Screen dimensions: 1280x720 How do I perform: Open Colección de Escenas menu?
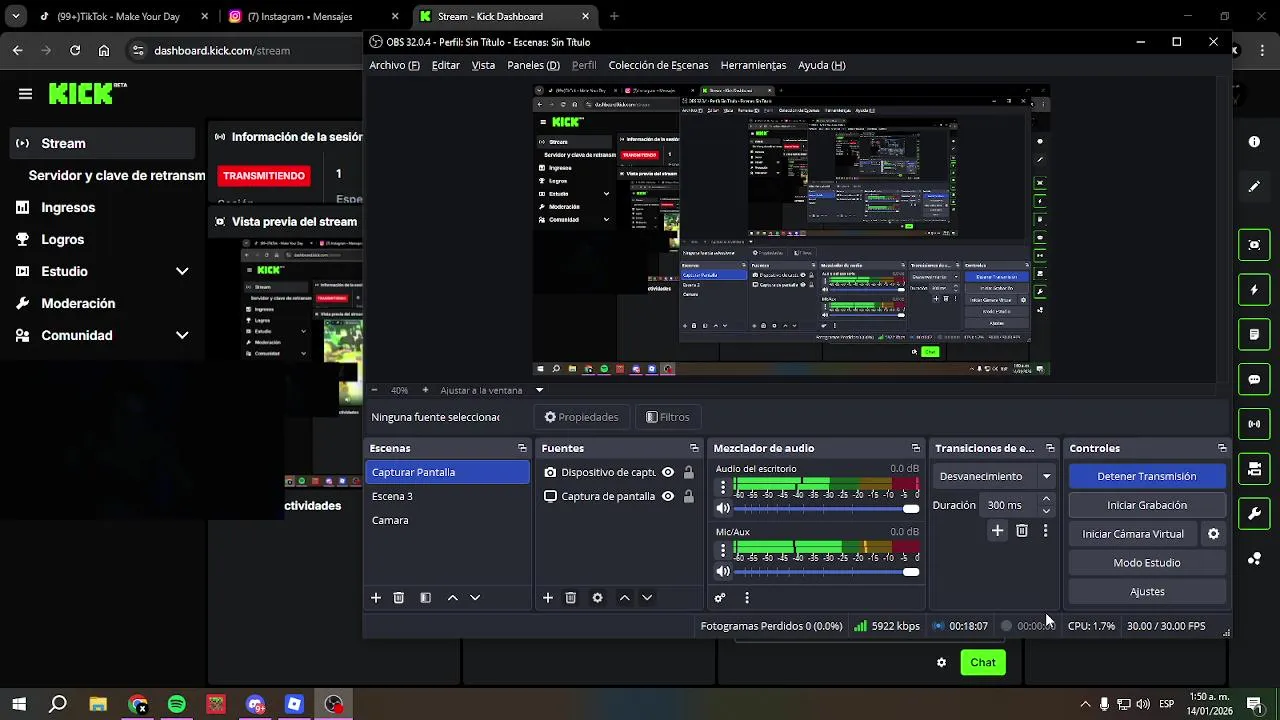tap(658, 65)
